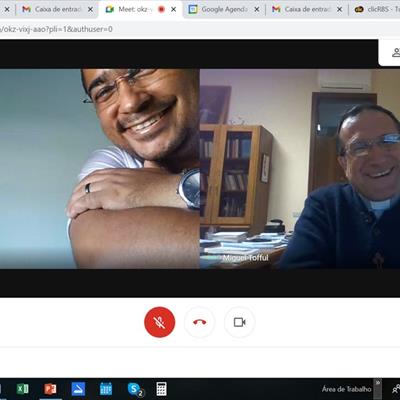Open the participants panel icon at top right
This screenshot has width=400, height=400.
tap(395, 52)
